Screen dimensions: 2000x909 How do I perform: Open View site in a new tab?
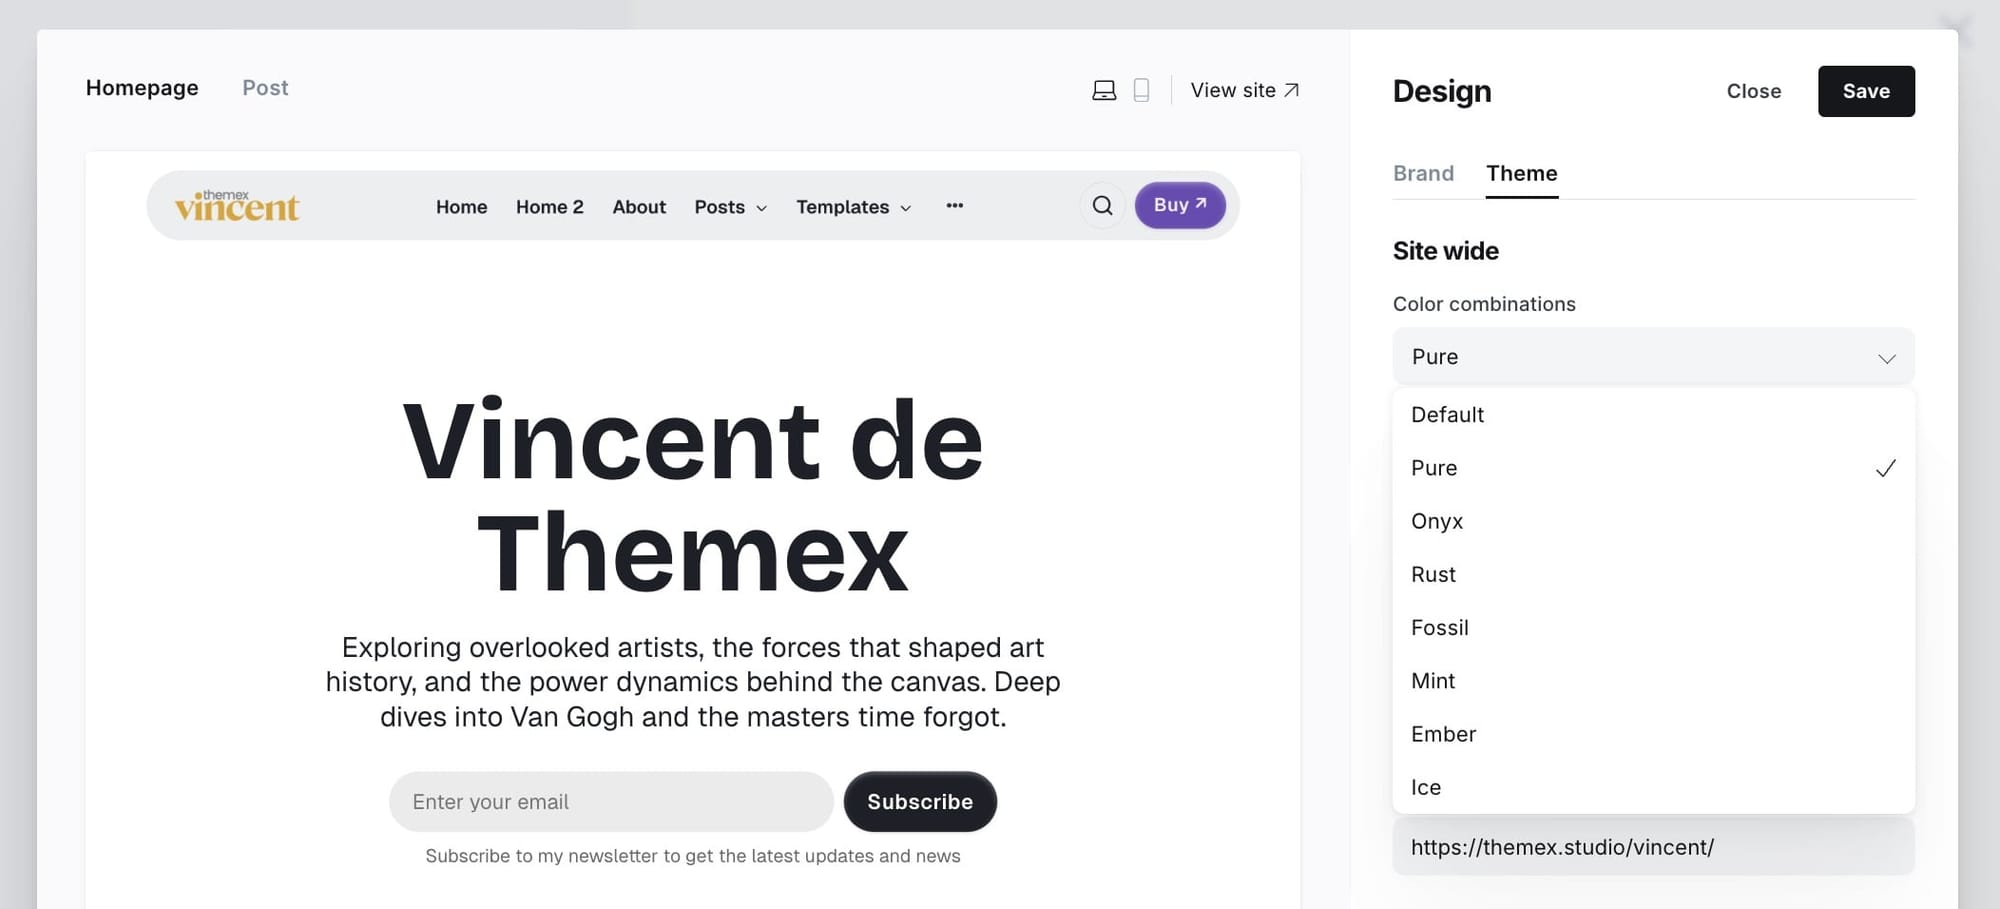click(x=1243, y=90)
